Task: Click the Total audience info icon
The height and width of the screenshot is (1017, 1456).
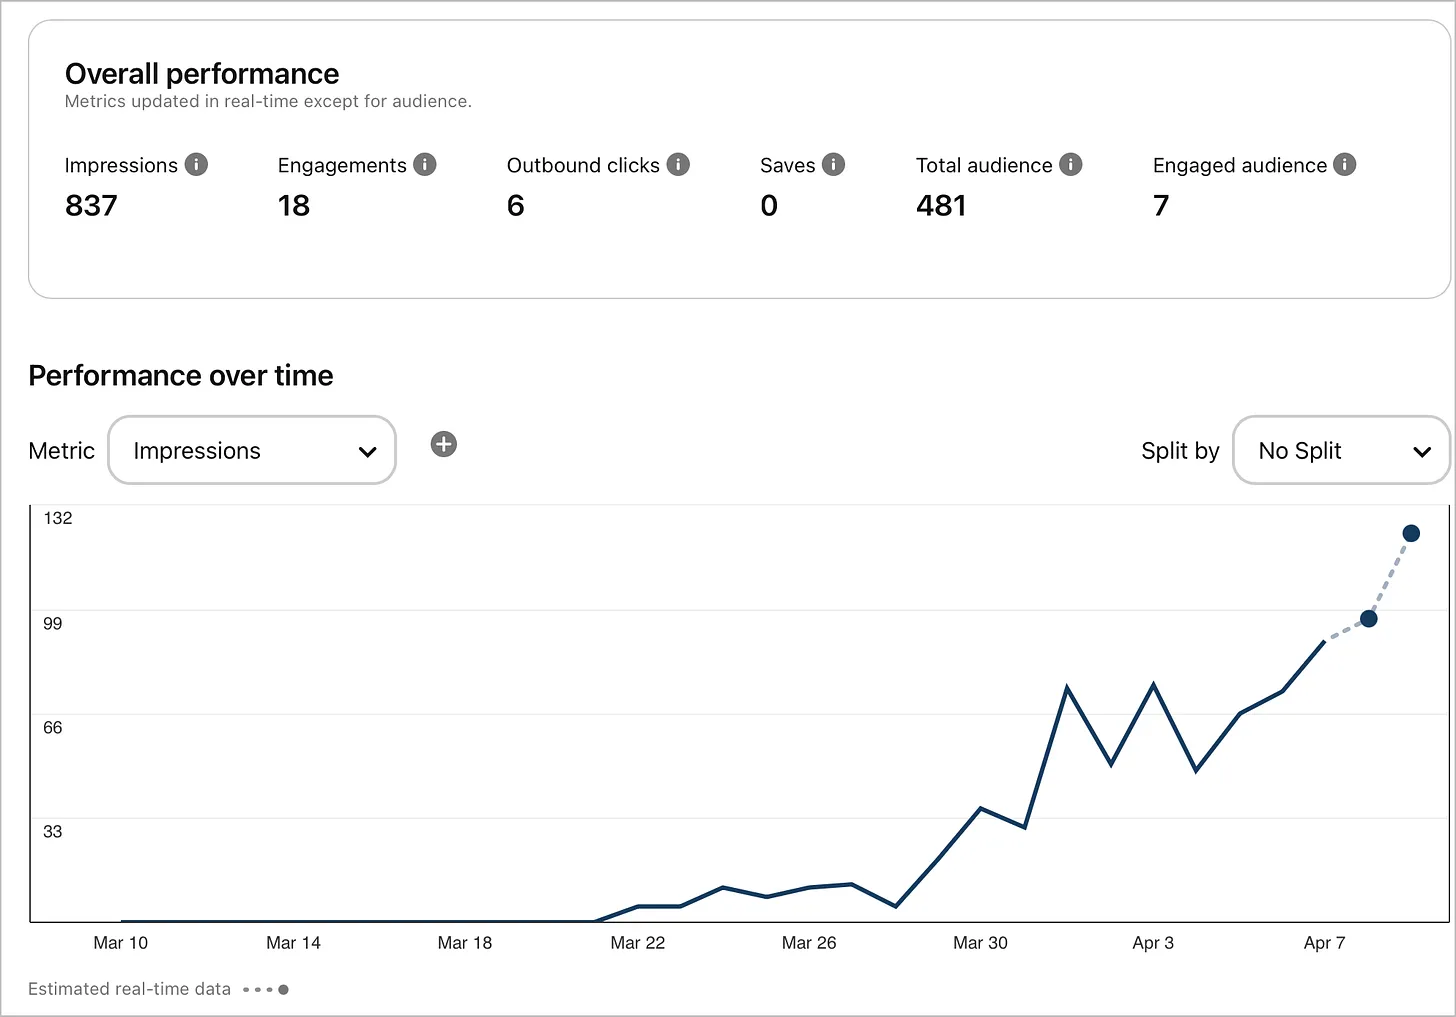Action: point(1070,165)
